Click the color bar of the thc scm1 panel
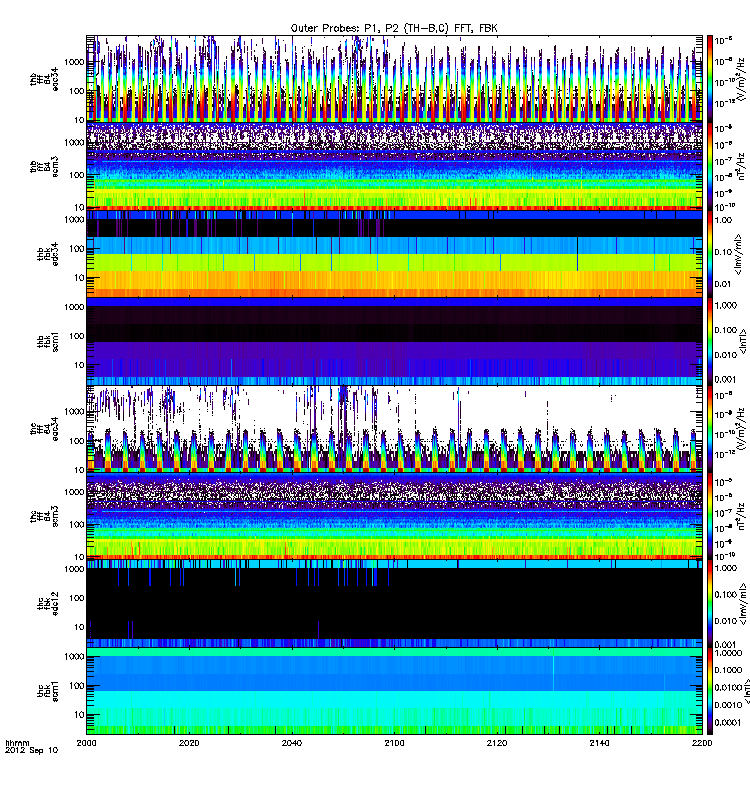 tap(710, 691)
